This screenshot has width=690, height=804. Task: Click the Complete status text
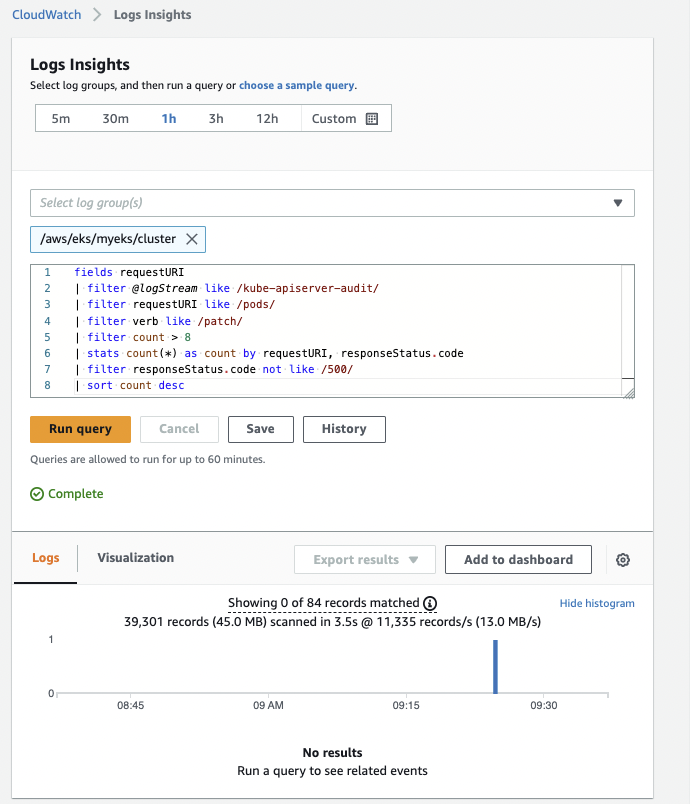click(x=75, y=494)
